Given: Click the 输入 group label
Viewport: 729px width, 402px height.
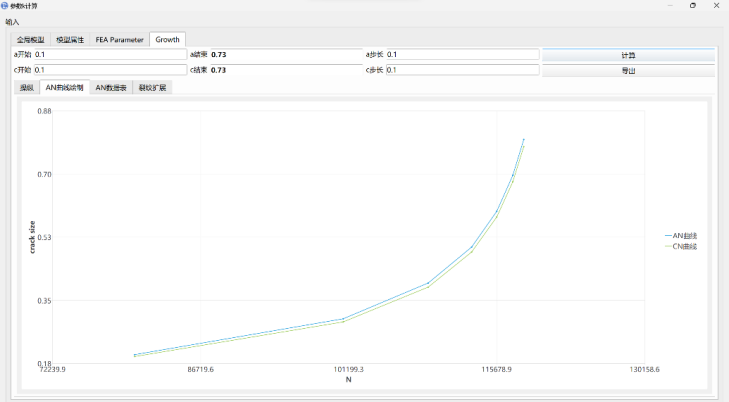Looking at the screenshot, I should click(x=12, y=22).
